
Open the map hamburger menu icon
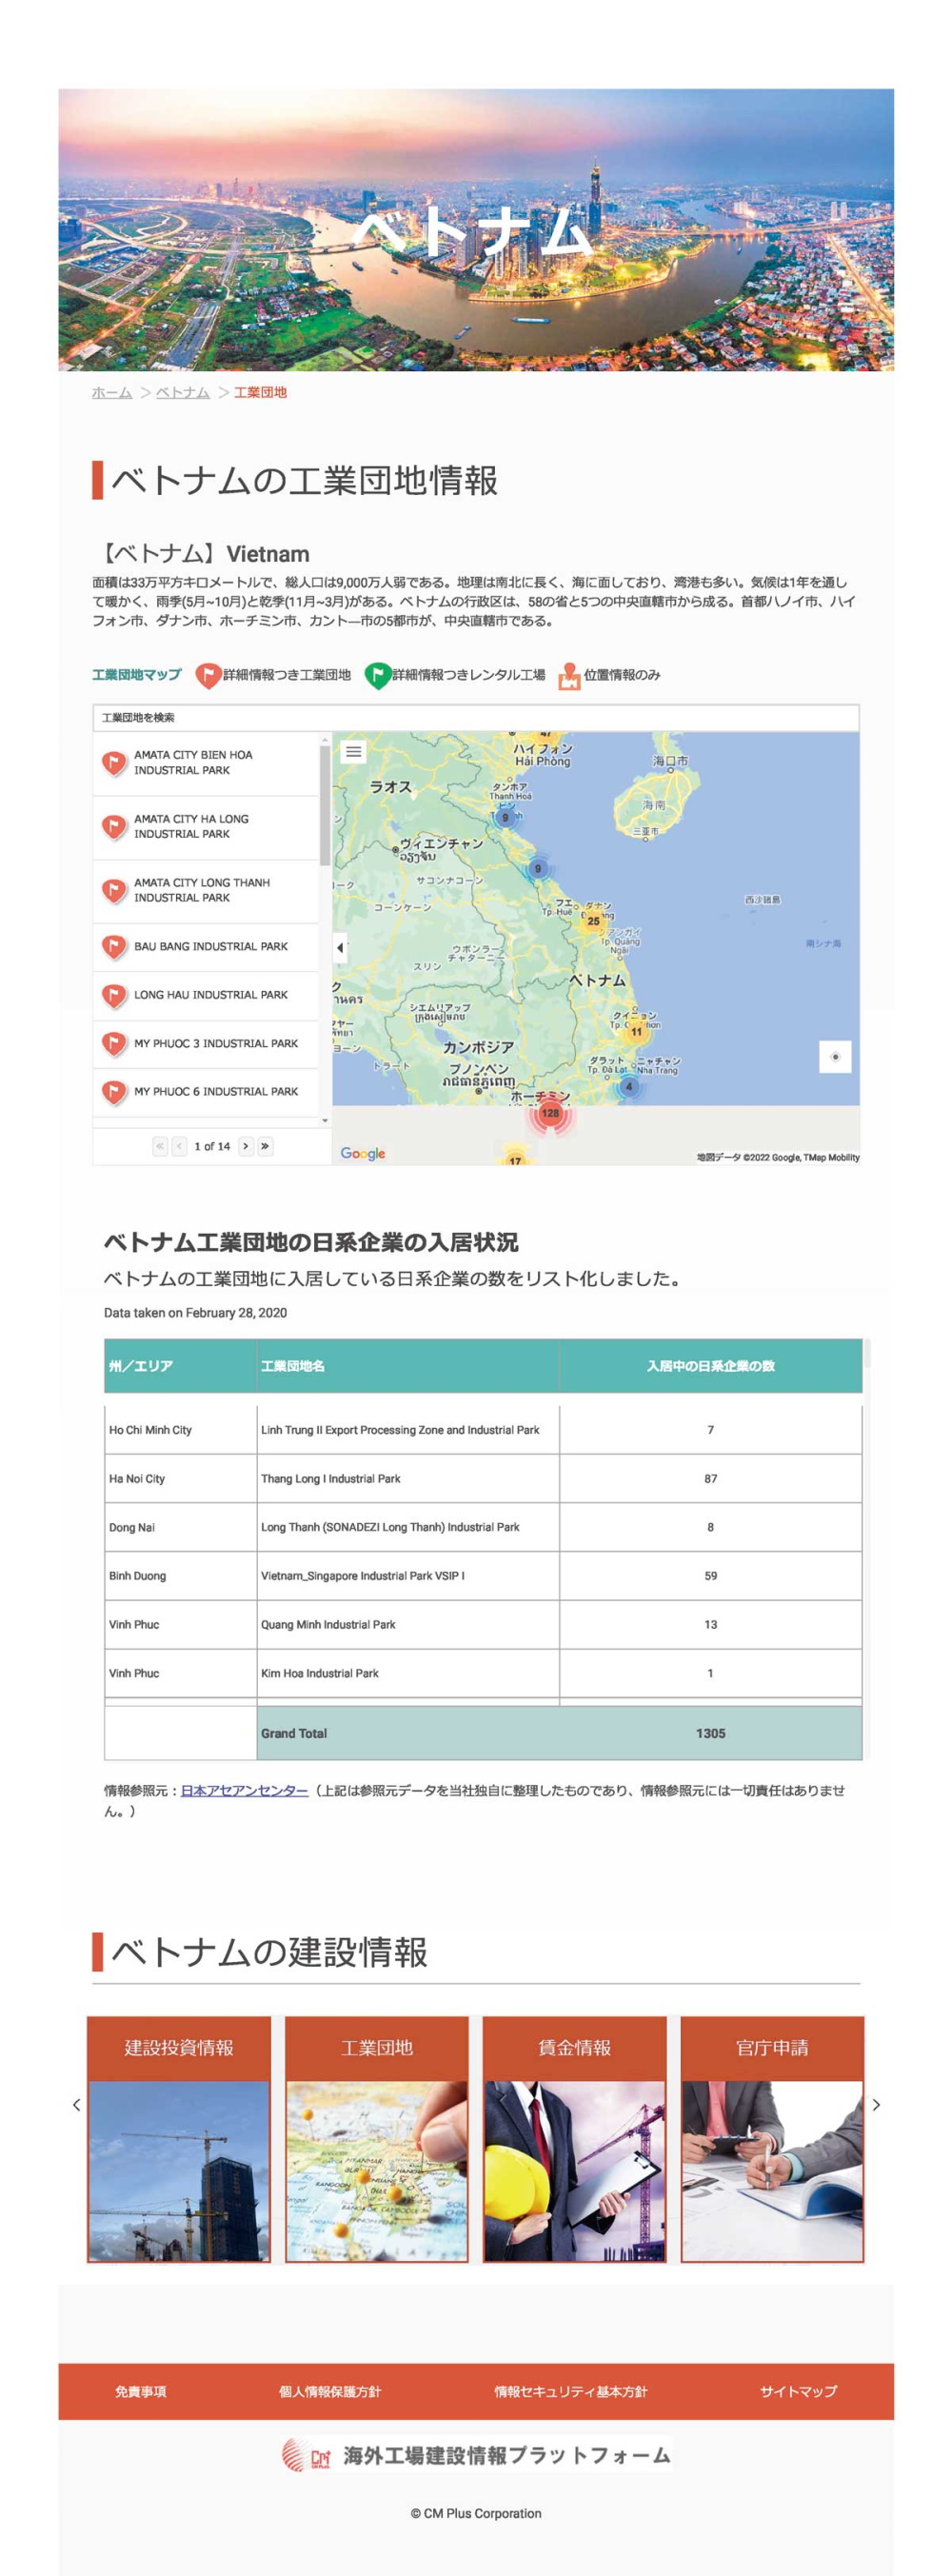[353, 752]
